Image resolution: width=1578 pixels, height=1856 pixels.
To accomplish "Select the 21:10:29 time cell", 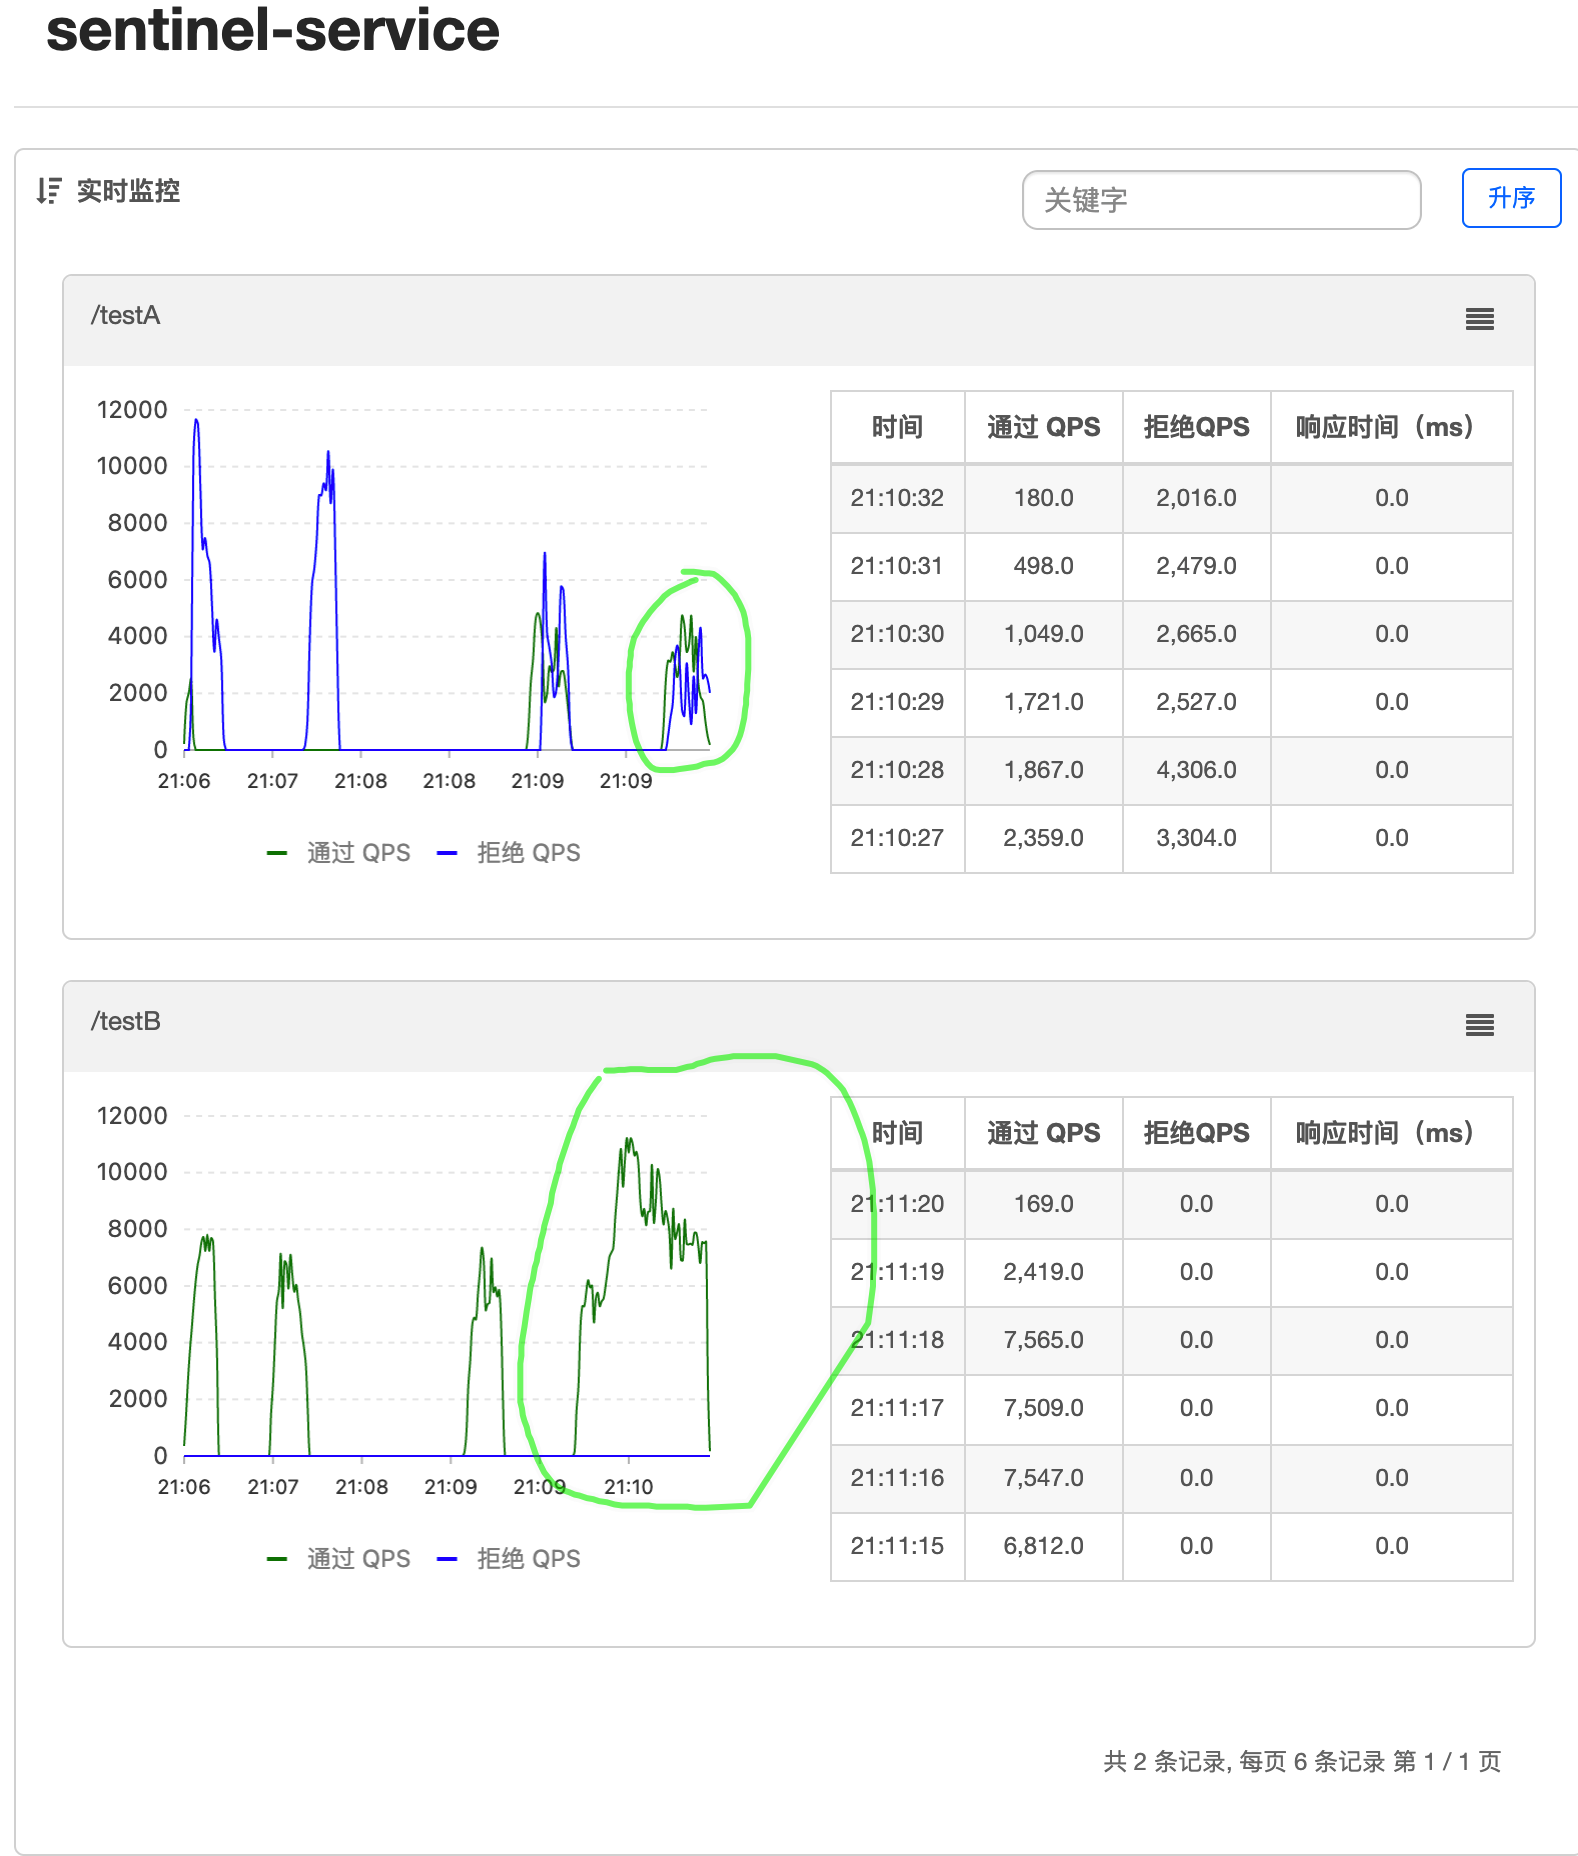I will coord(897,702).
